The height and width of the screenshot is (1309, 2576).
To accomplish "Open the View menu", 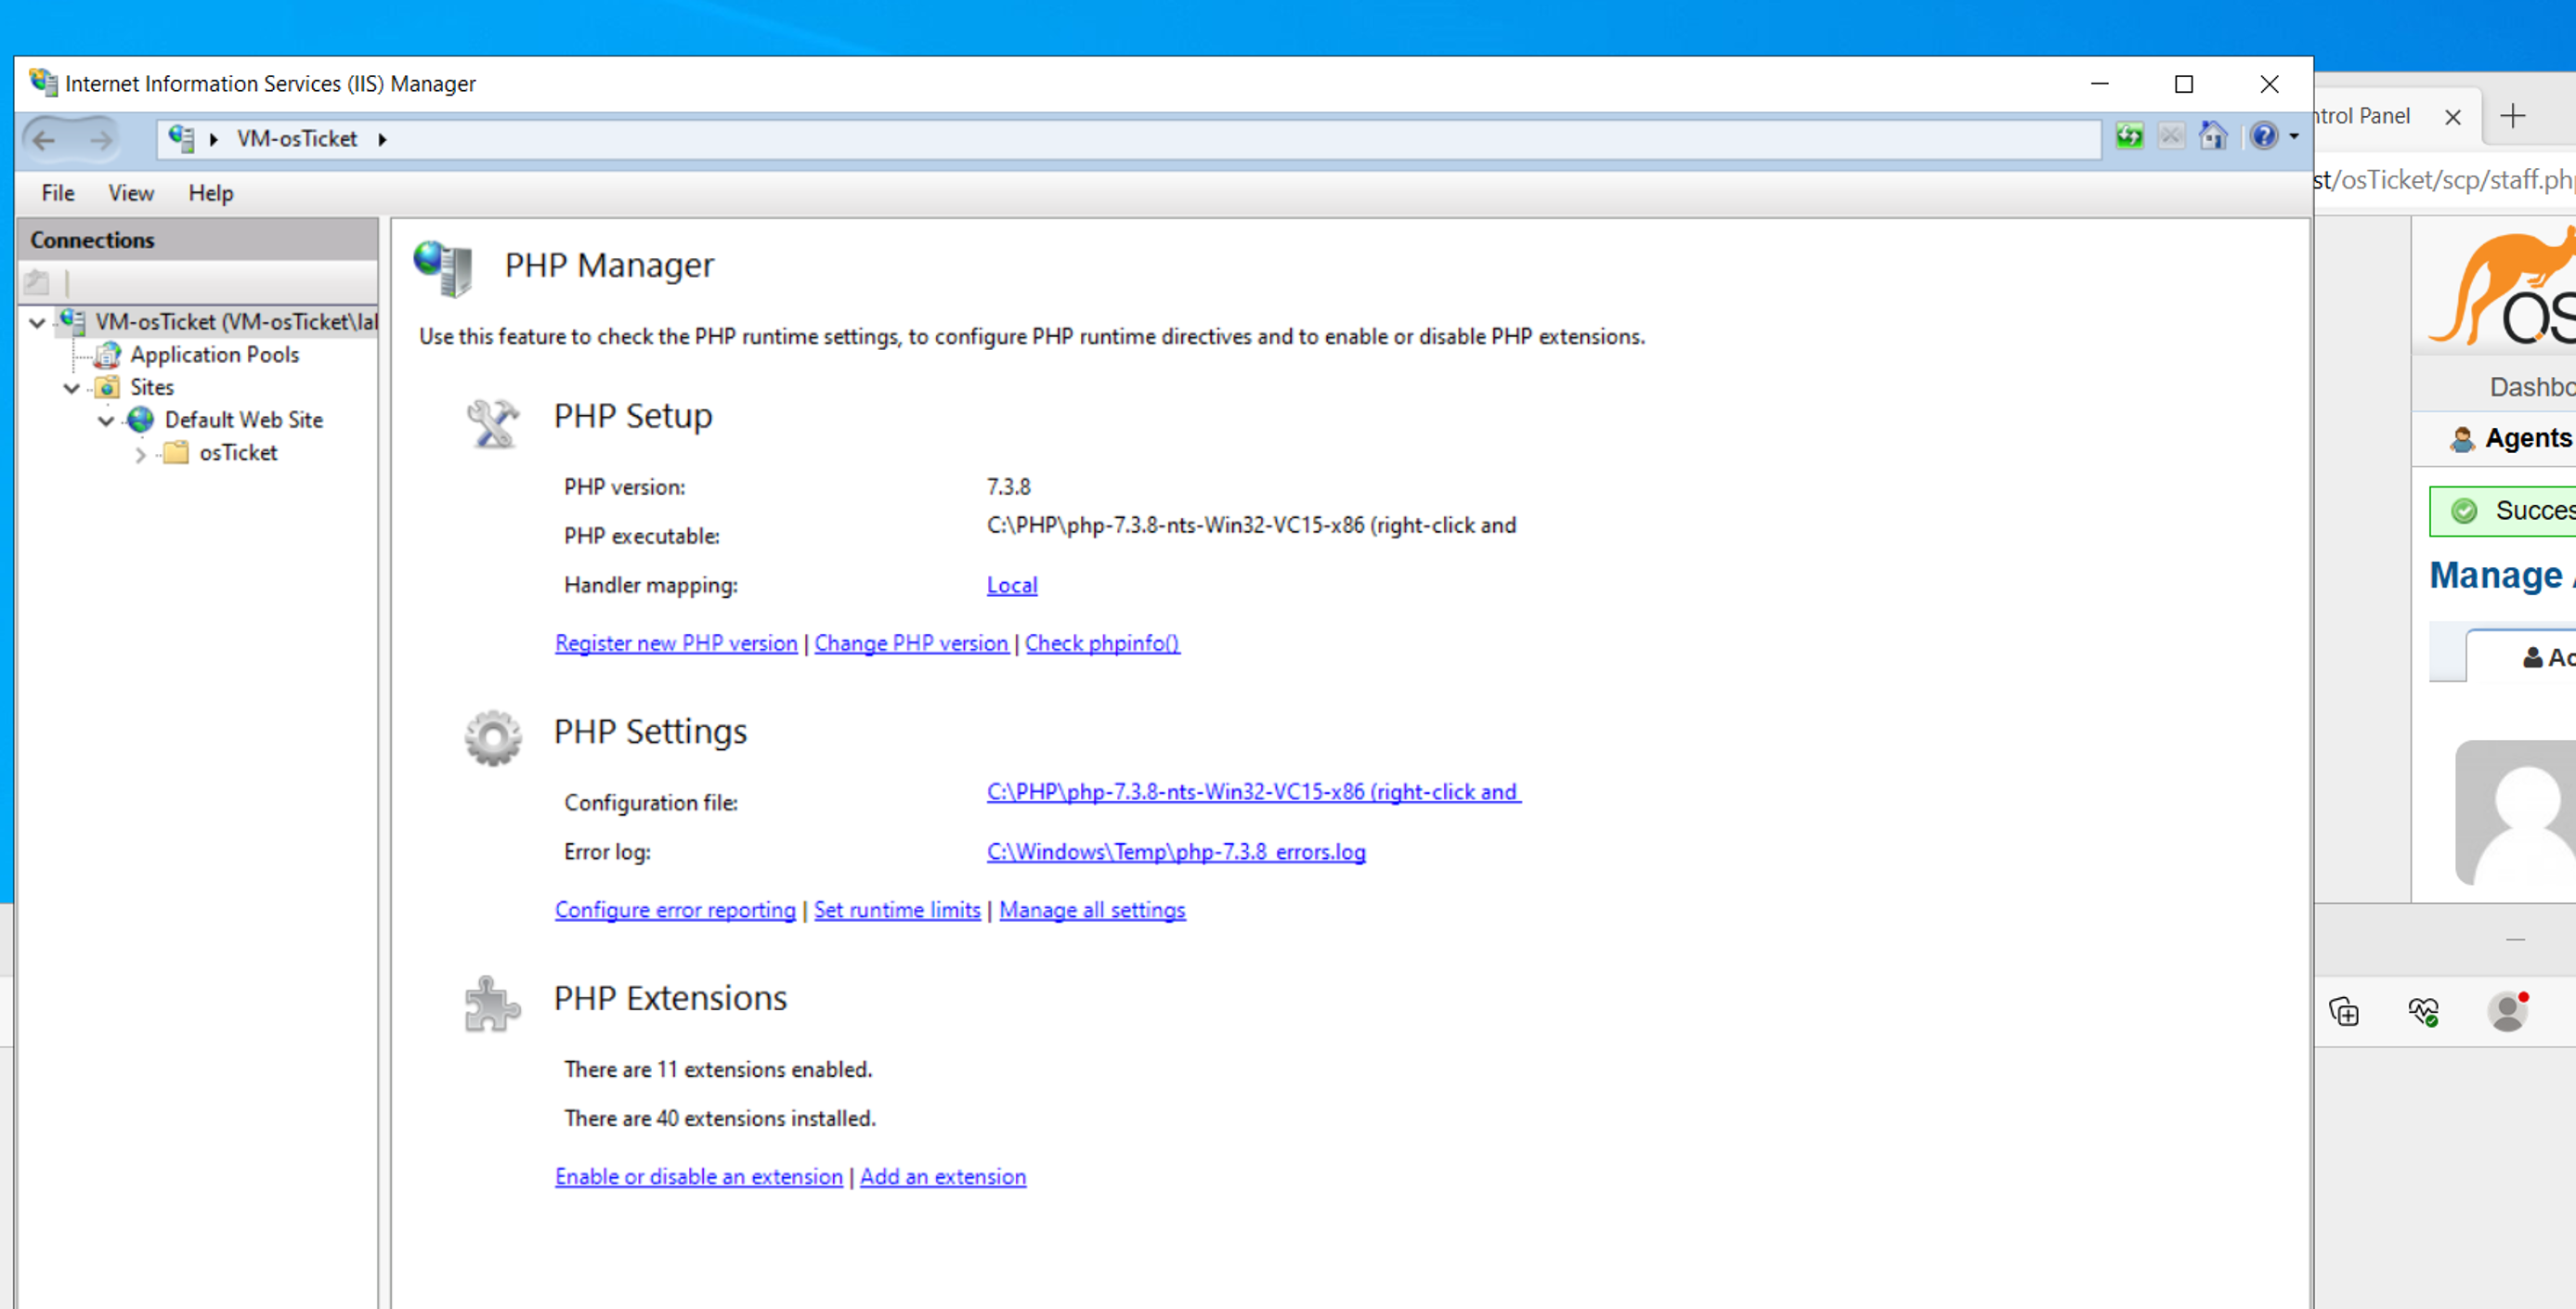I will click(130, 192).
